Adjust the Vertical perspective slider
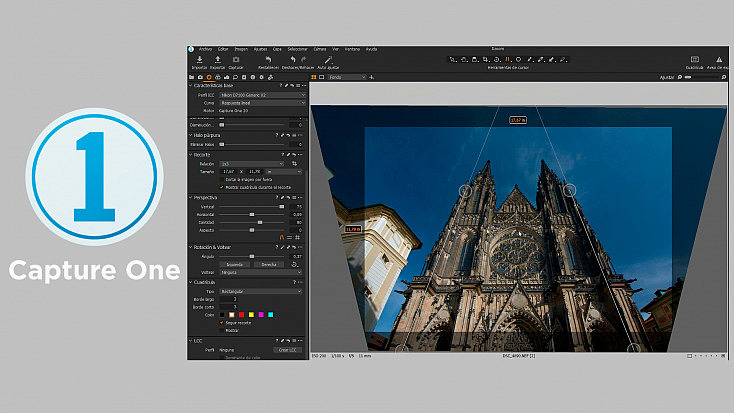This screenshot has height=413, width=734. (x=252, y=206)
